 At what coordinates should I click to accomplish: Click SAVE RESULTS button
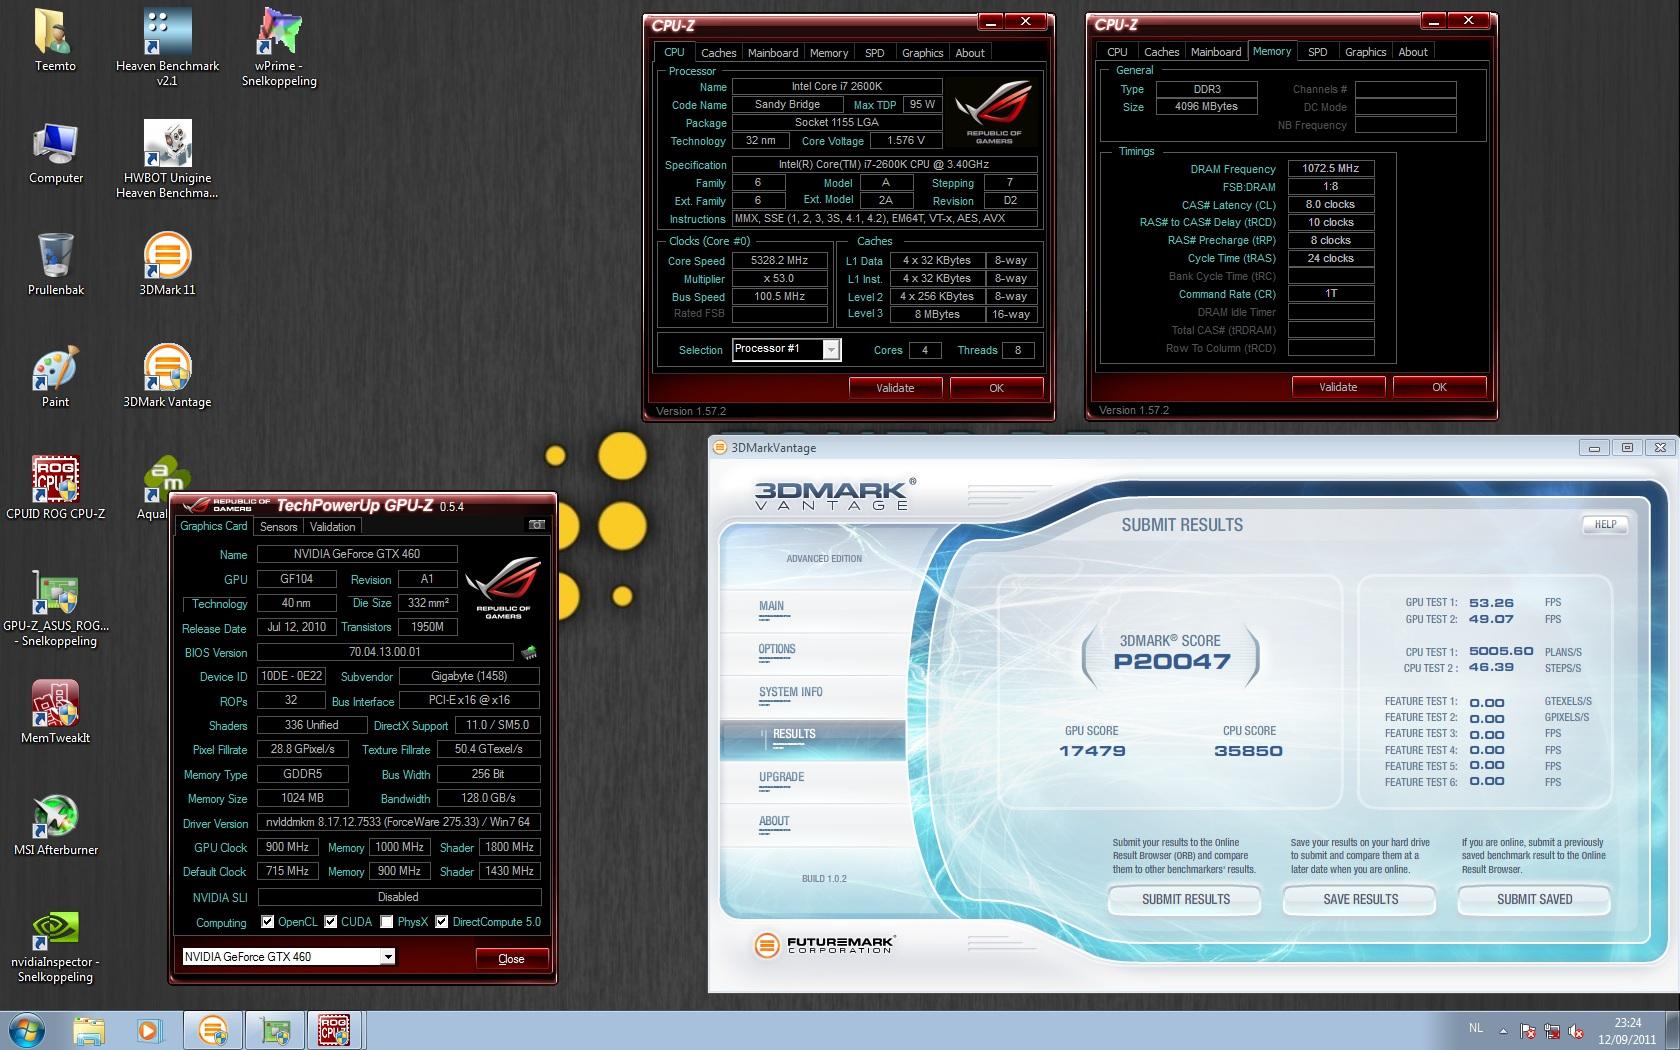1360,900
